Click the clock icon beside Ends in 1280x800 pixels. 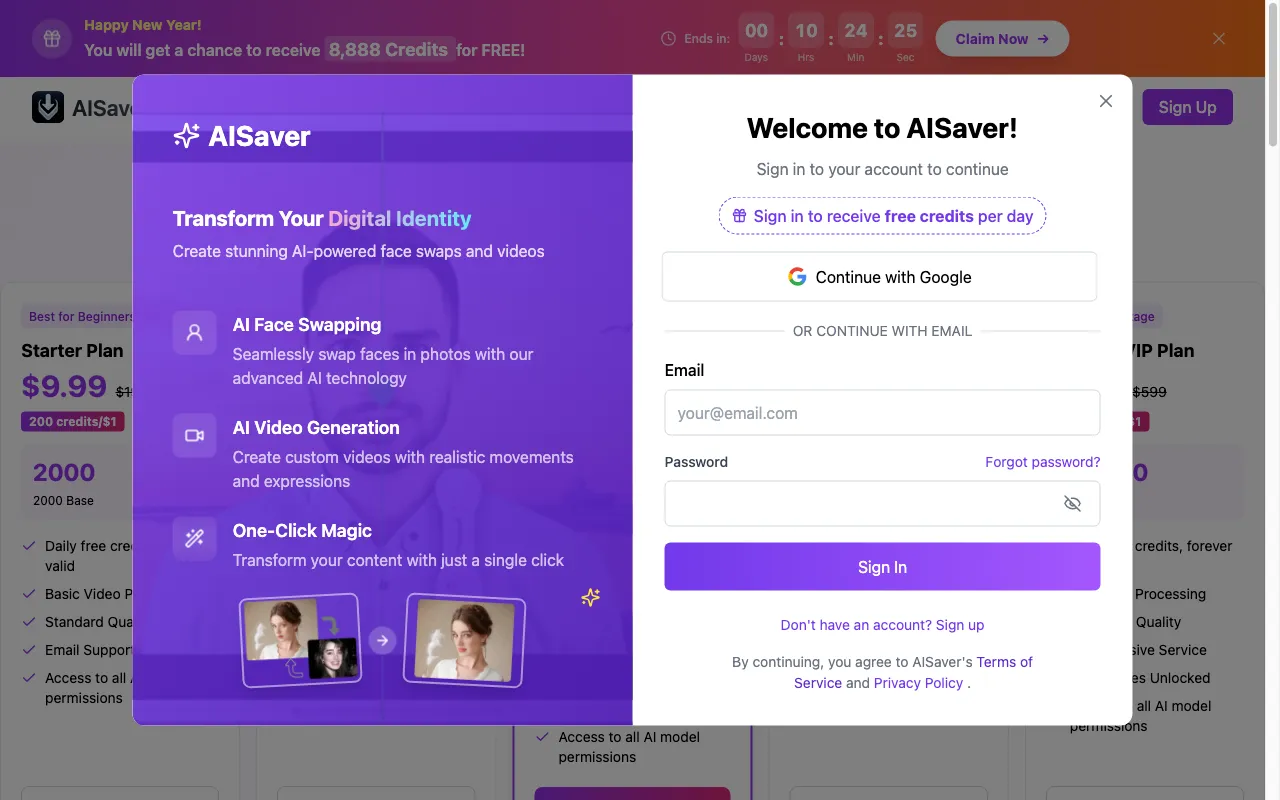click(x=669, y=39)
